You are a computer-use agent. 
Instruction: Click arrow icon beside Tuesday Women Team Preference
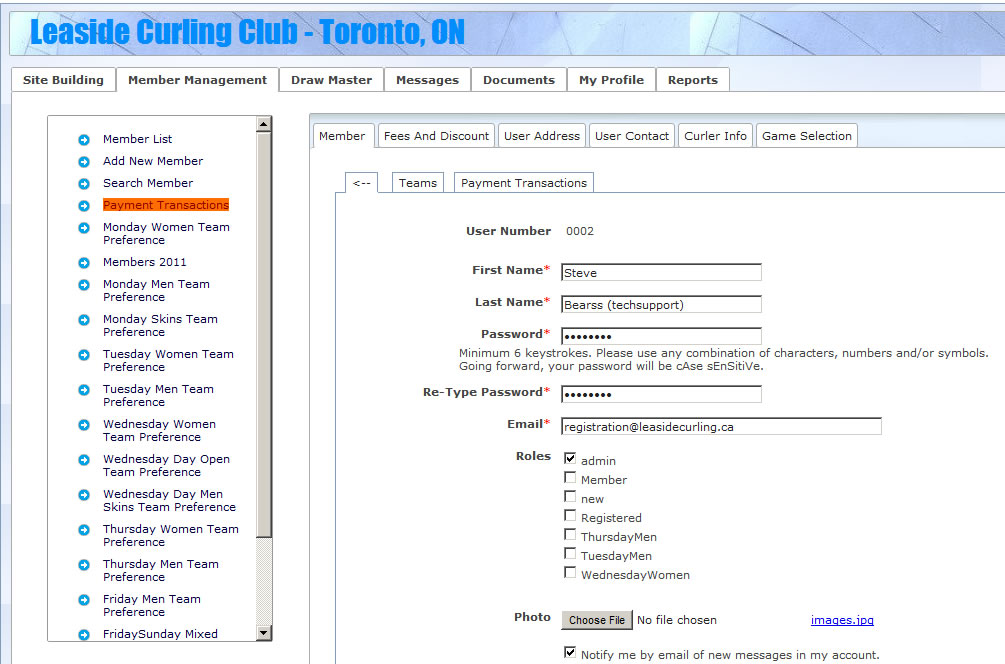pos(84,354)
